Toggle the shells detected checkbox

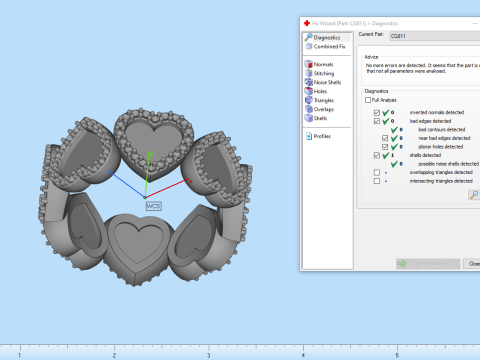(x=377, y=155)
